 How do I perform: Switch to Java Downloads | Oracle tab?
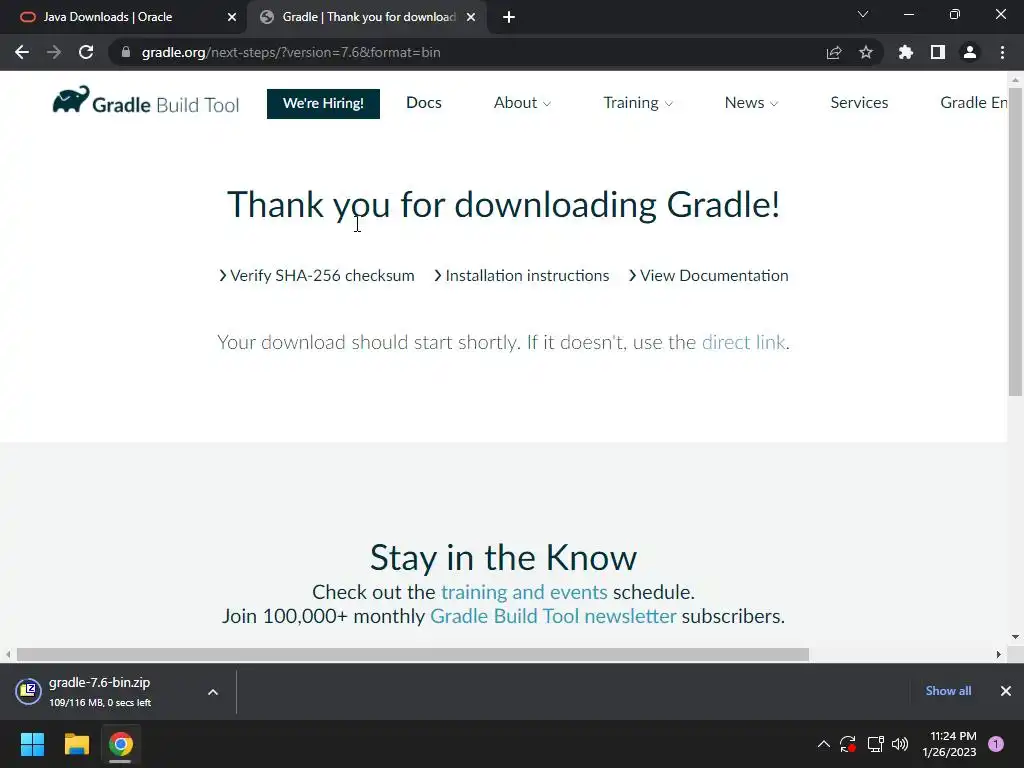click(x=124, y=18)
